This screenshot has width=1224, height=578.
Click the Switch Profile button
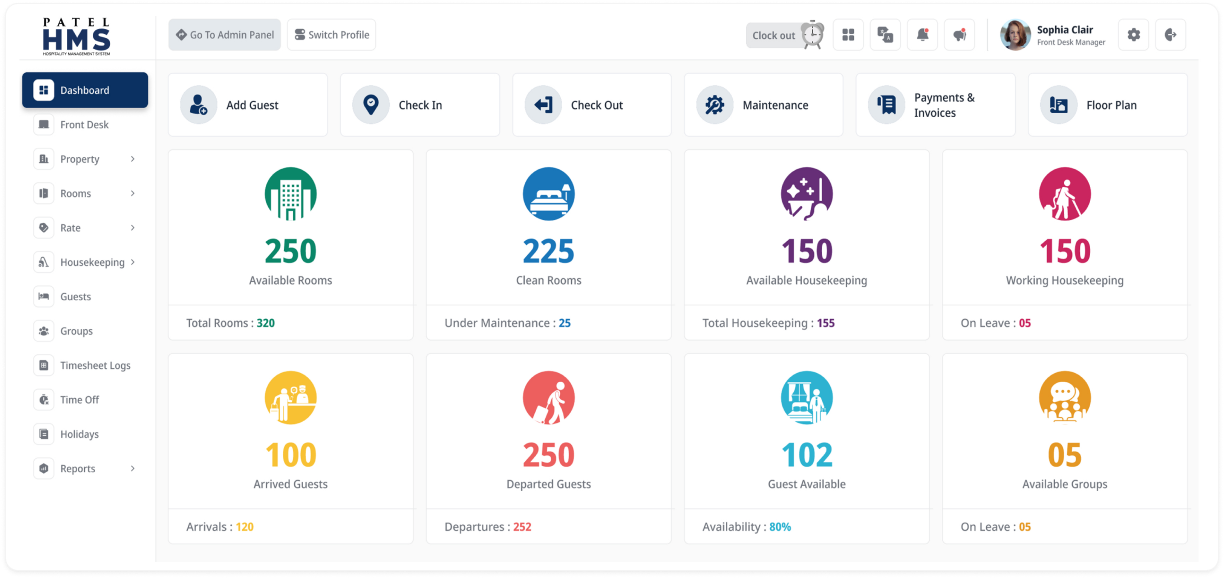click(x=331, y=35)
